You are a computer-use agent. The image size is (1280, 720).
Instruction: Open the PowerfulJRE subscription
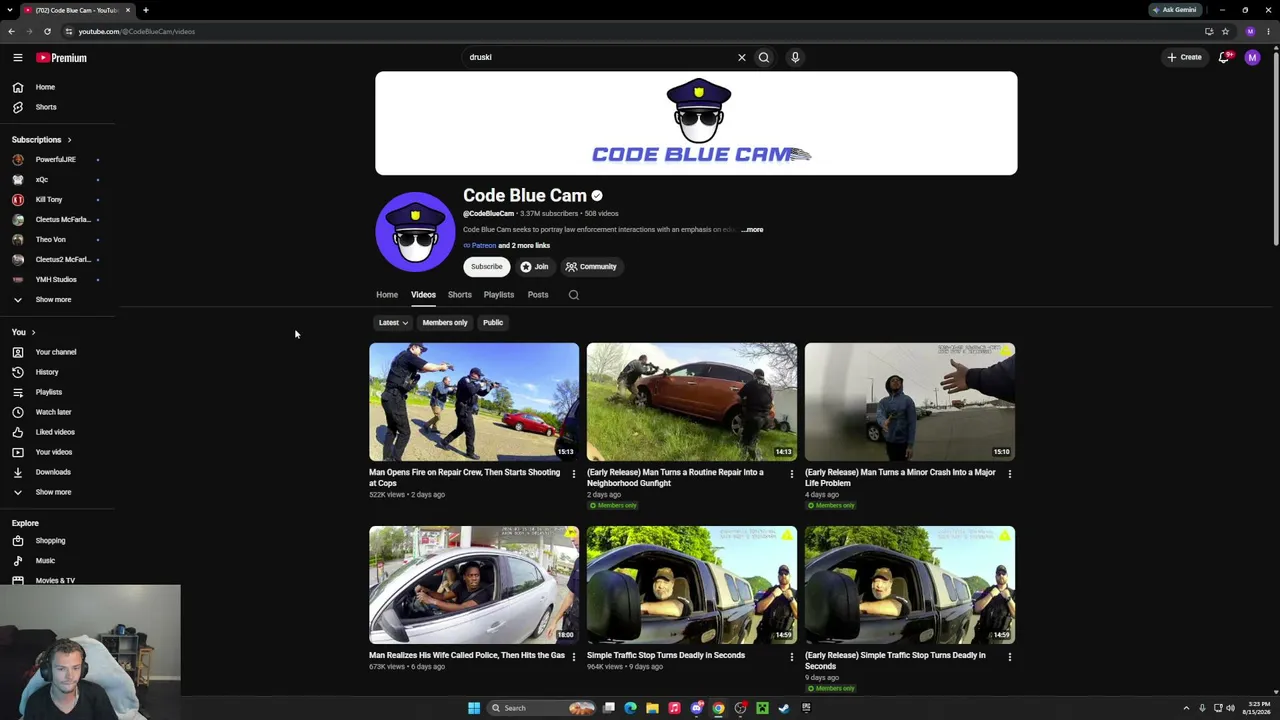click(x=55, y=160)
